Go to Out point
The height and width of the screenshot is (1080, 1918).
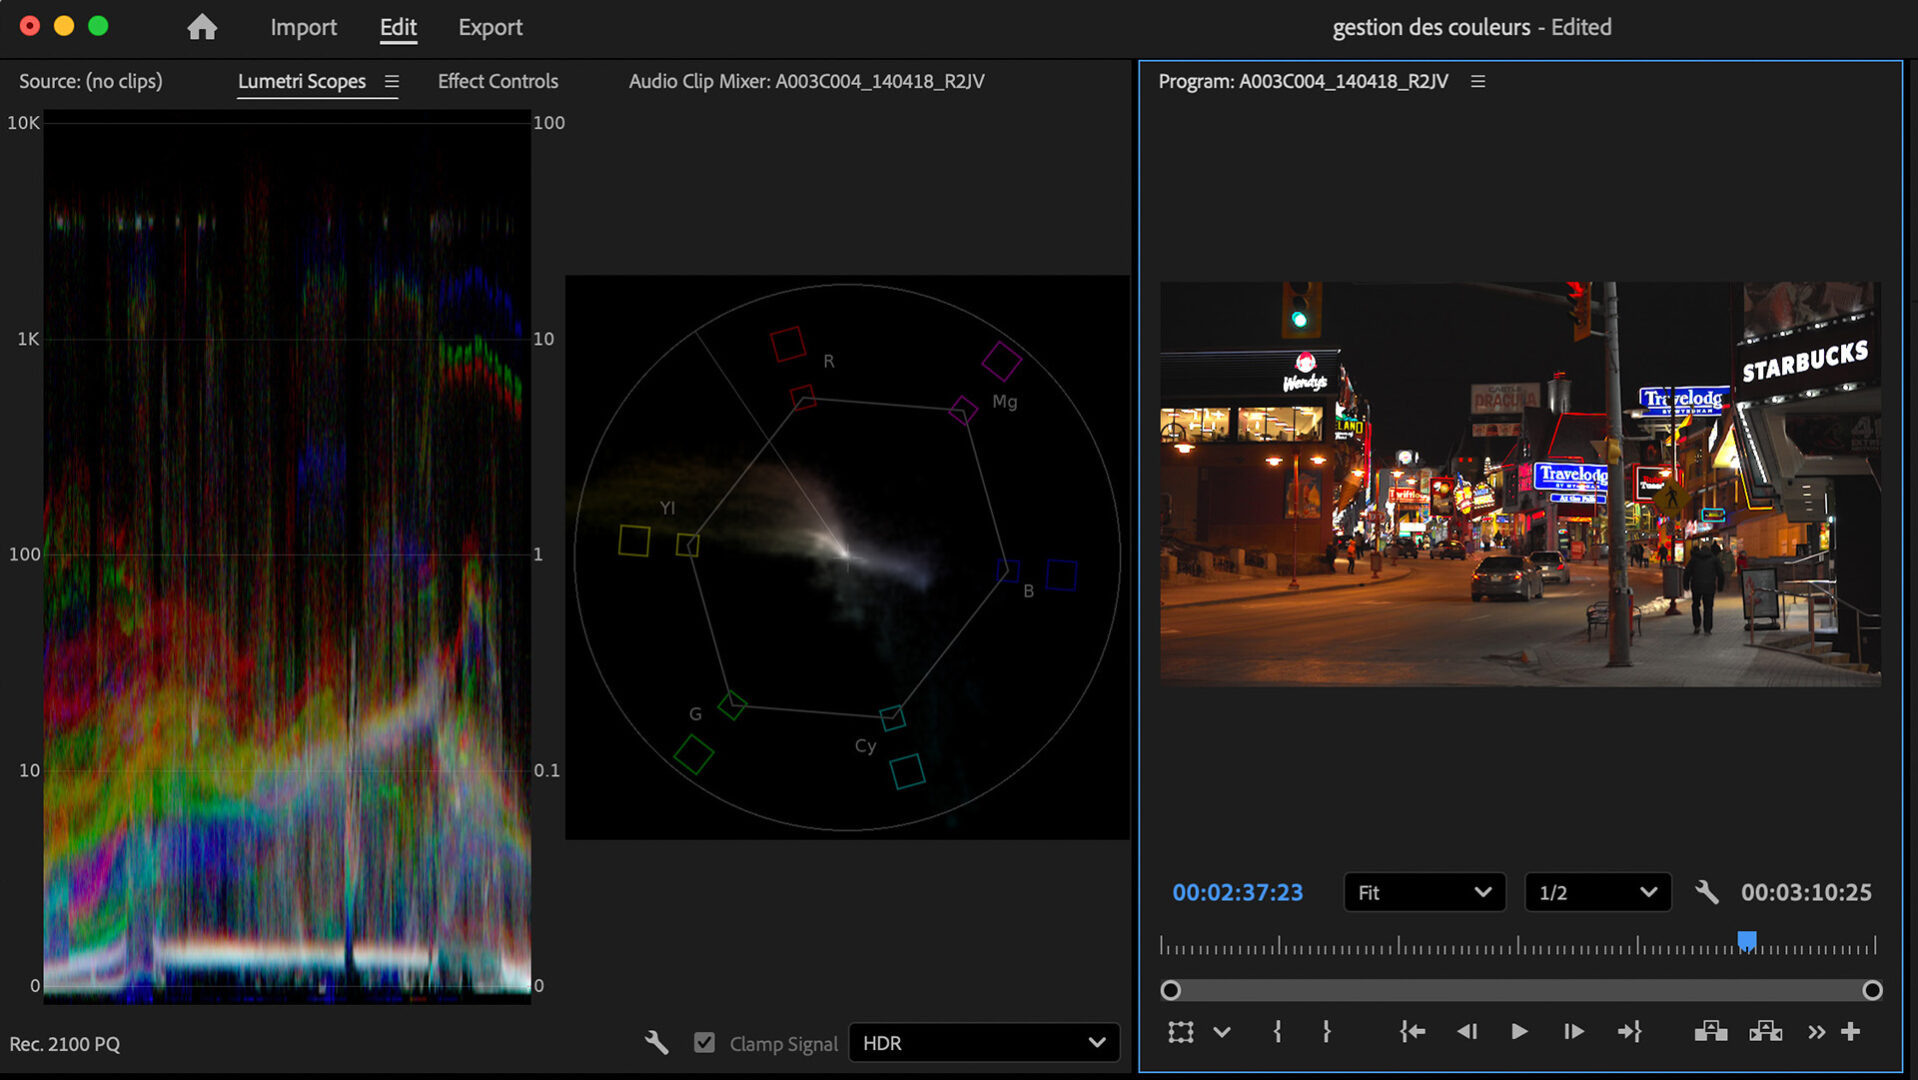pos(1629,1031)
